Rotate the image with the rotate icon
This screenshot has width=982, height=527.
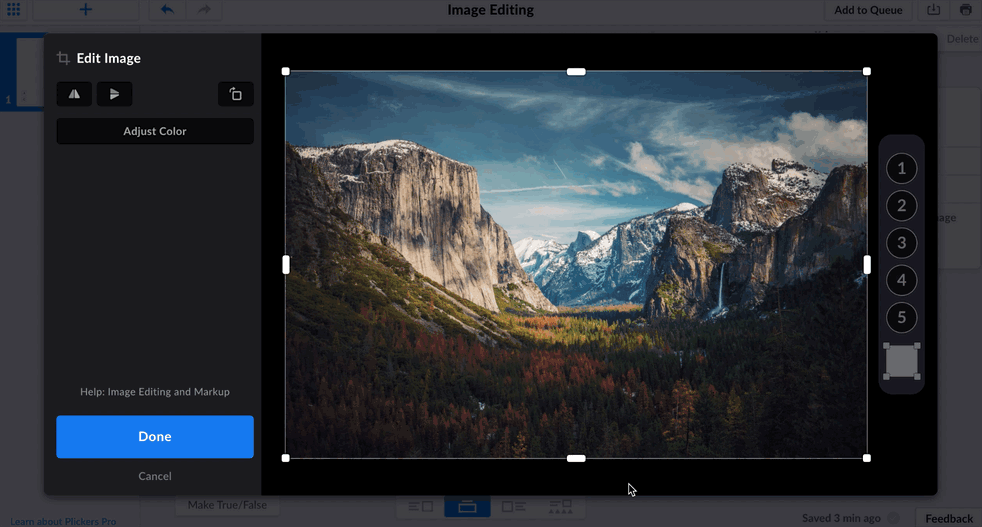coord(235,94)
